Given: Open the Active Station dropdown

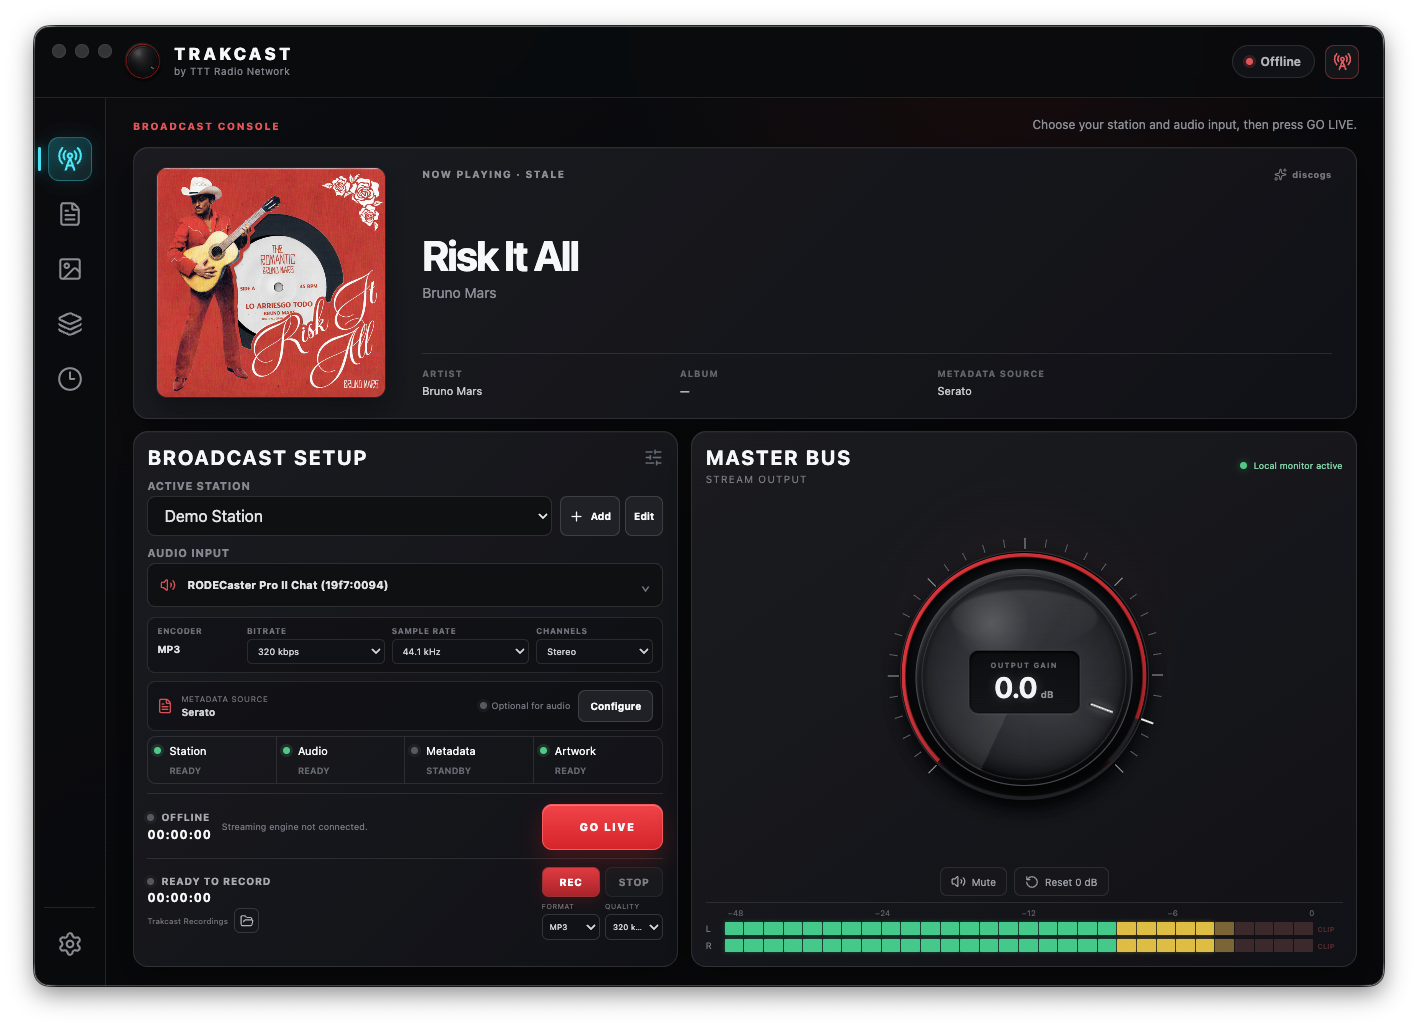Looking at the screenshot, I should point(349,516).
